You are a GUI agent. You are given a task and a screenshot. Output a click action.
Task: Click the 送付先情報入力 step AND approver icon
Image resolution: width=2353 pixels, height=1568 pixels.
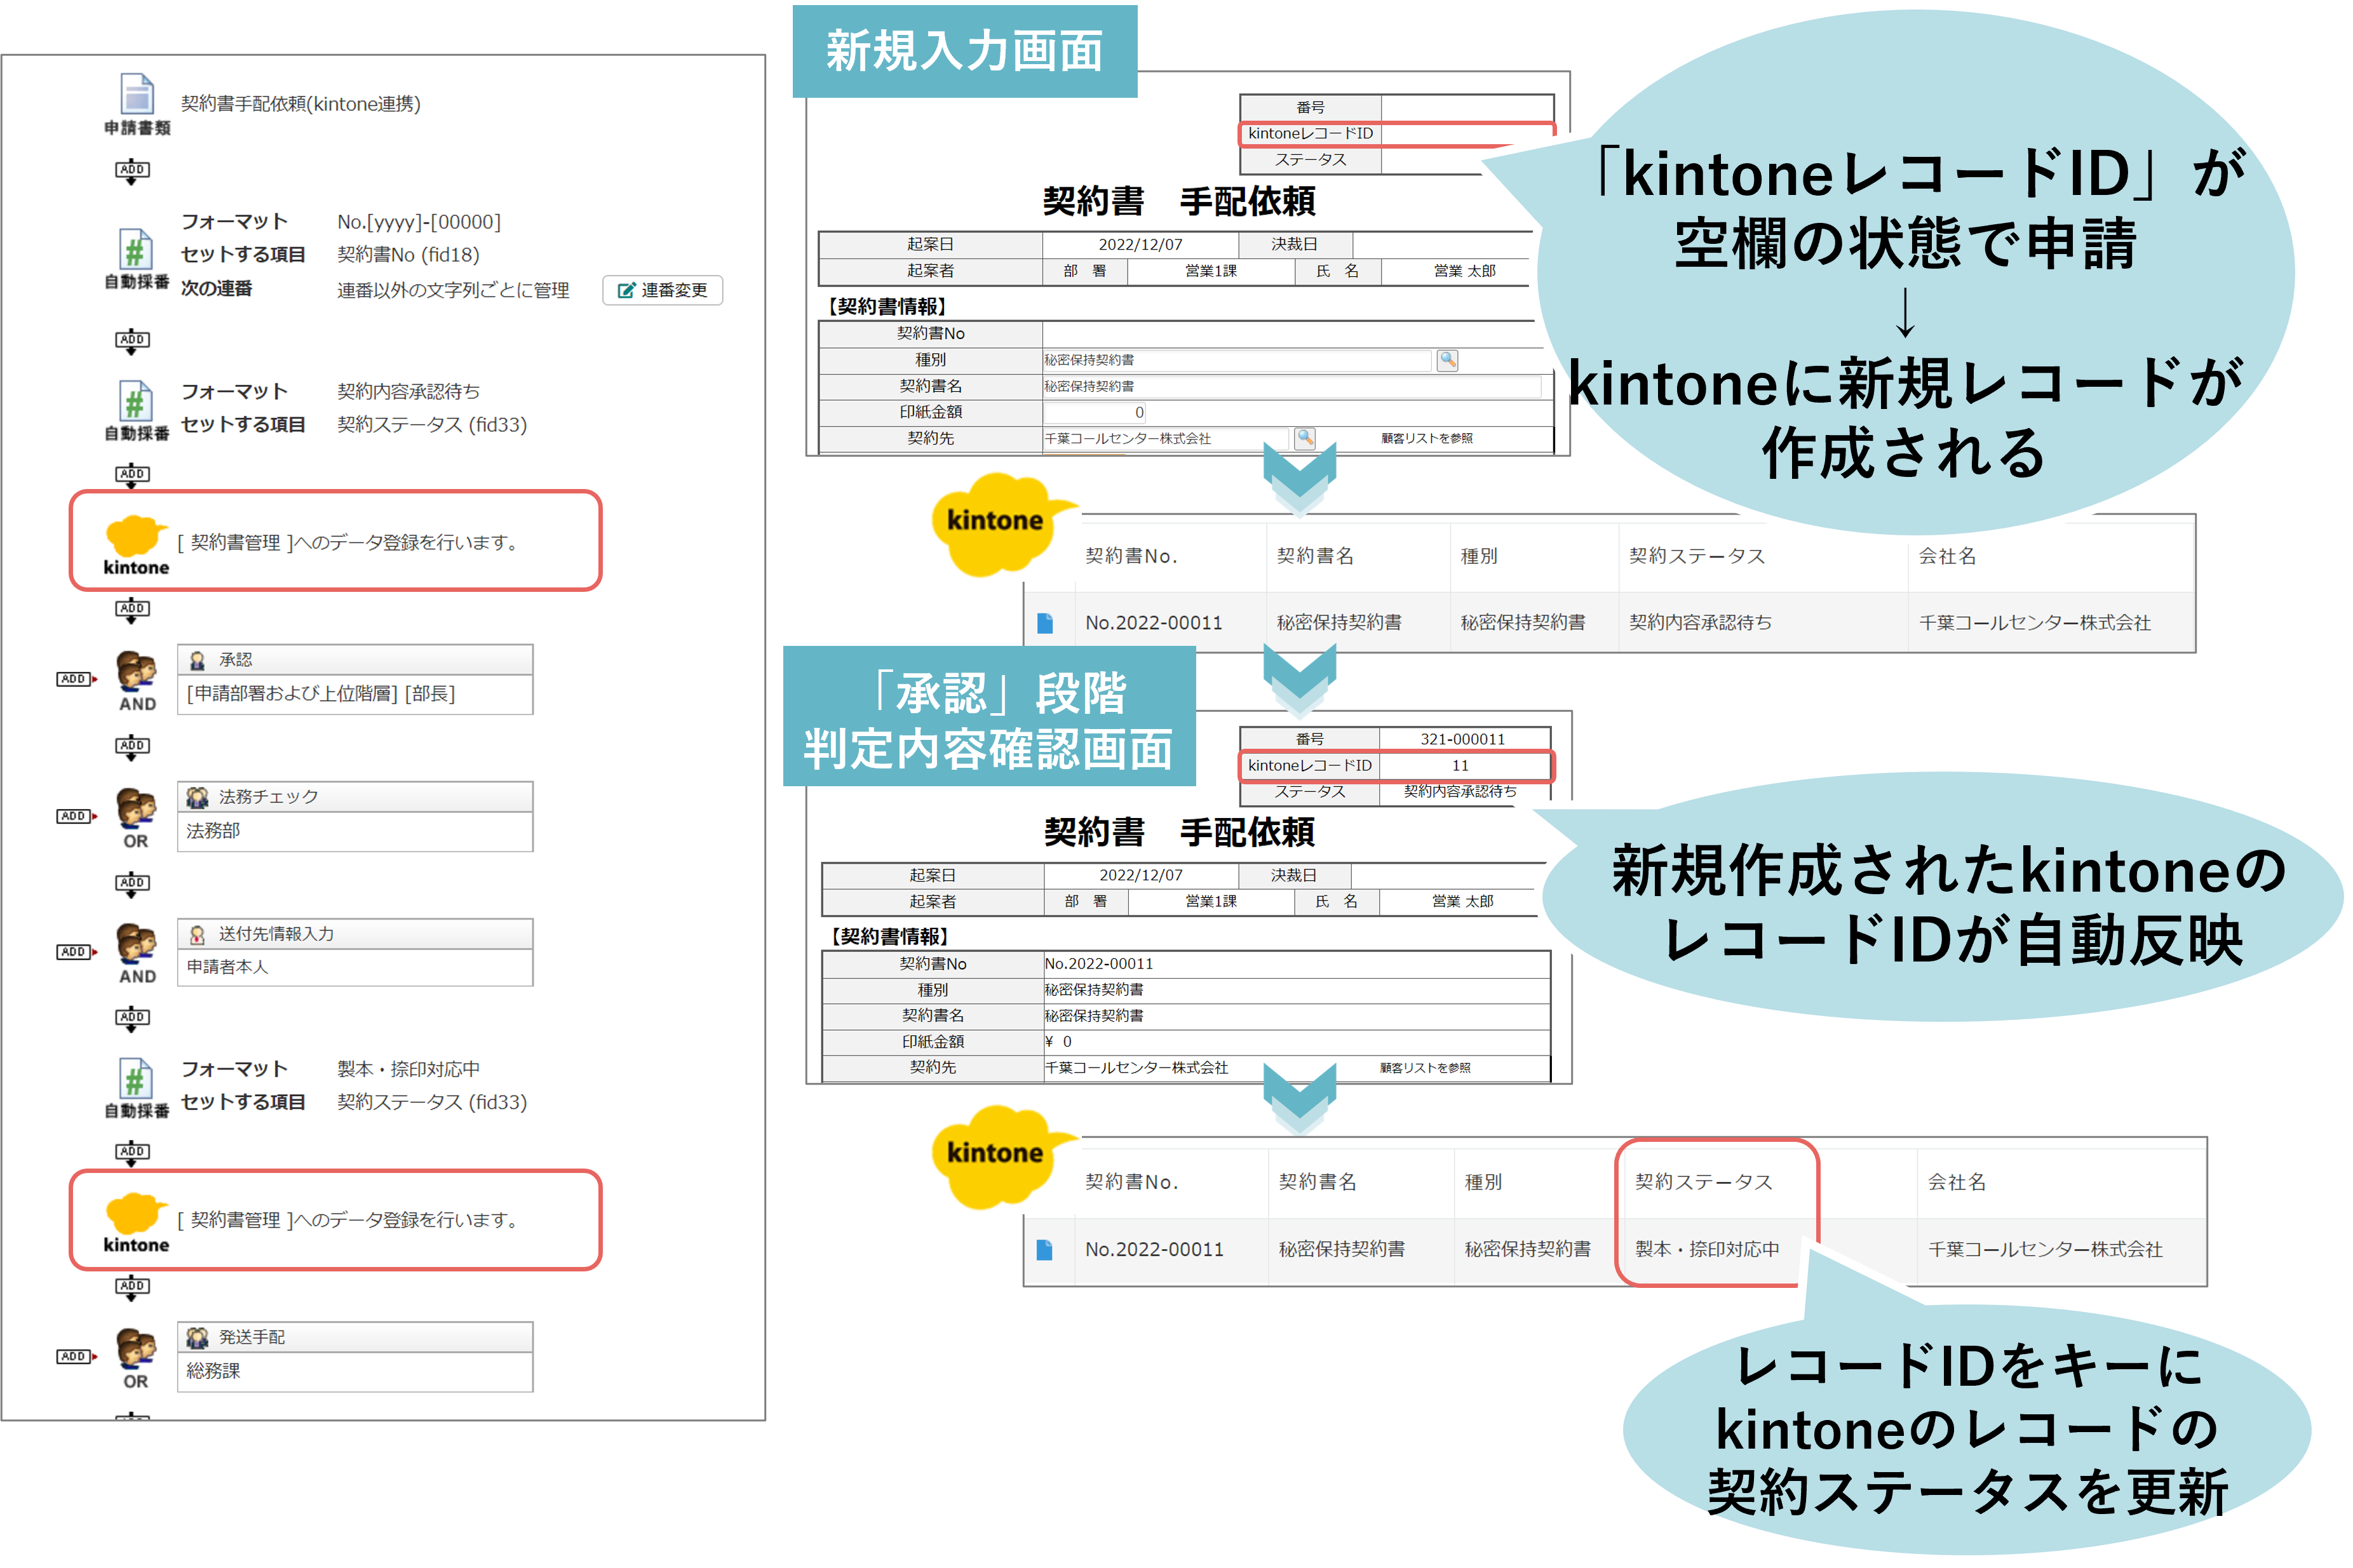(x=136, y=943)
